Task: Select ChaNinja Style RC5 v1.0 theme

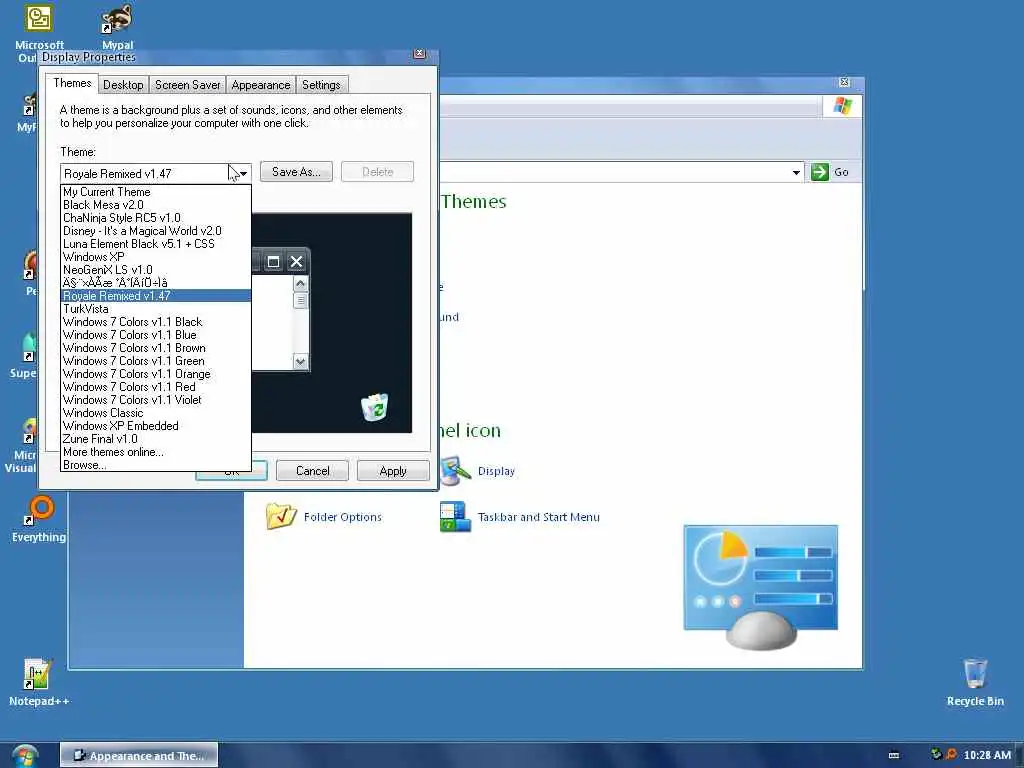Action: click(x=155, y=218)
